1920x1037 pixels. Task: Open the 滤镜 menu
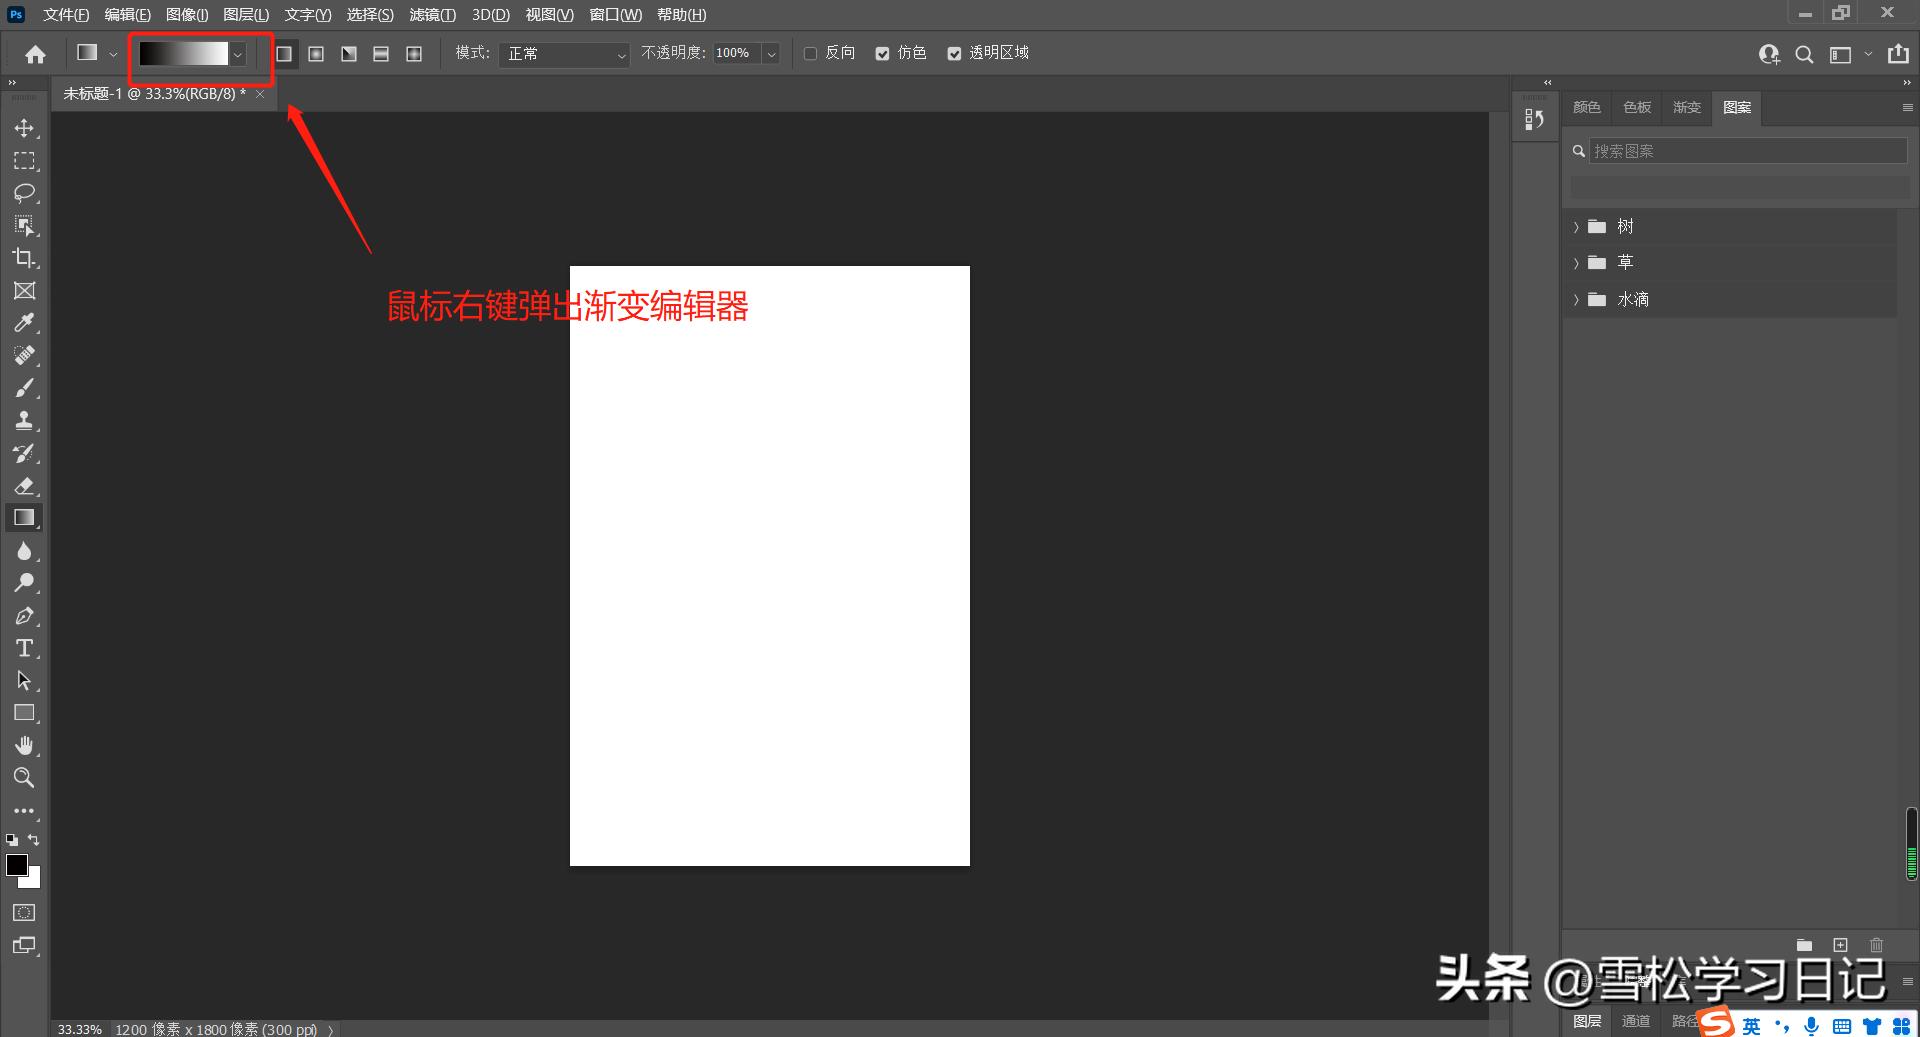(432, 14)
